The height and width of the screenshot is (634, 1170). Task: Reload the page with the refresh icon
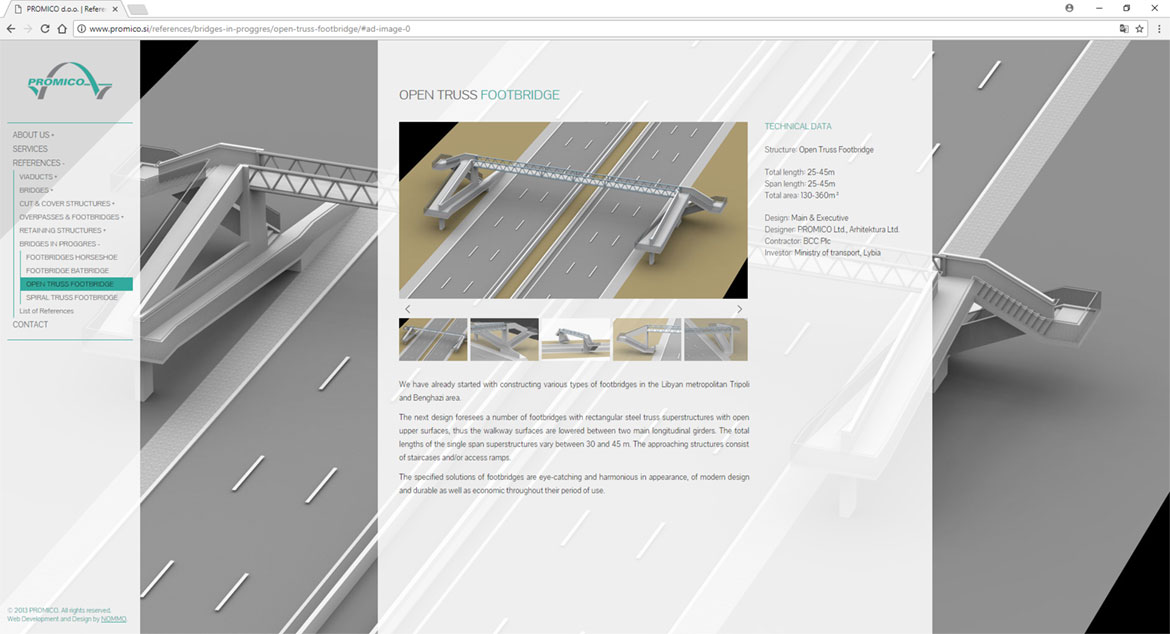[45, 29]
